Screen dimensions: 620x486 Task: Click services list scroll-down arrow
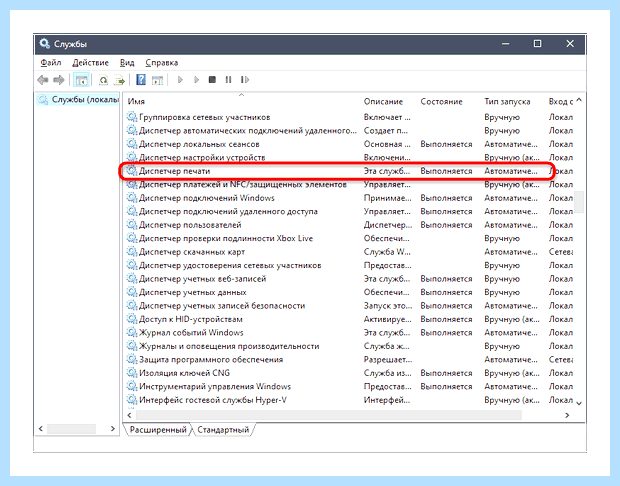579,403
